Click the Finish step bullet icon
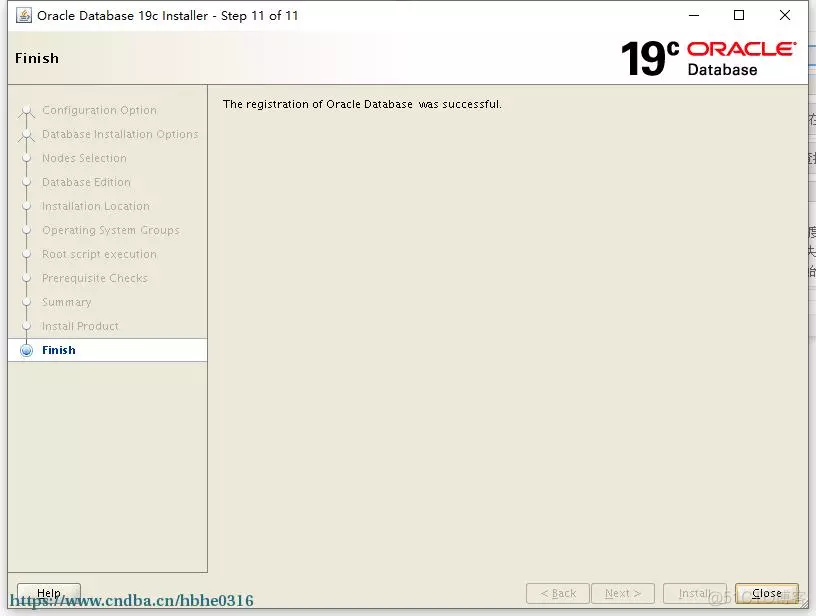Viewport: 816px width, 616px height. (x=27, y=351)
